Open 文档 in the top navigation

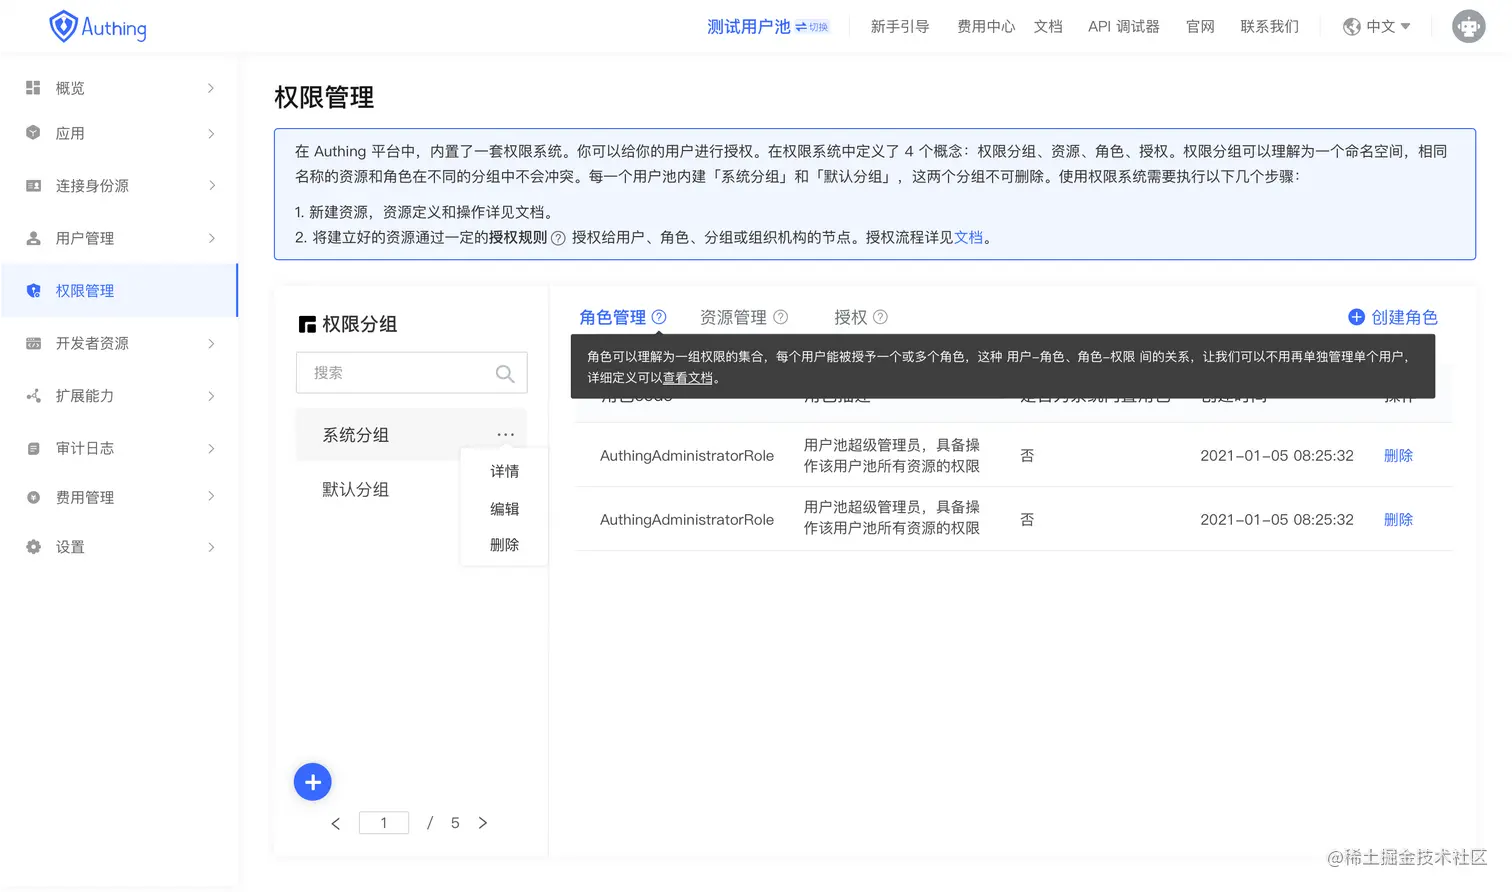coord(1048,27)
